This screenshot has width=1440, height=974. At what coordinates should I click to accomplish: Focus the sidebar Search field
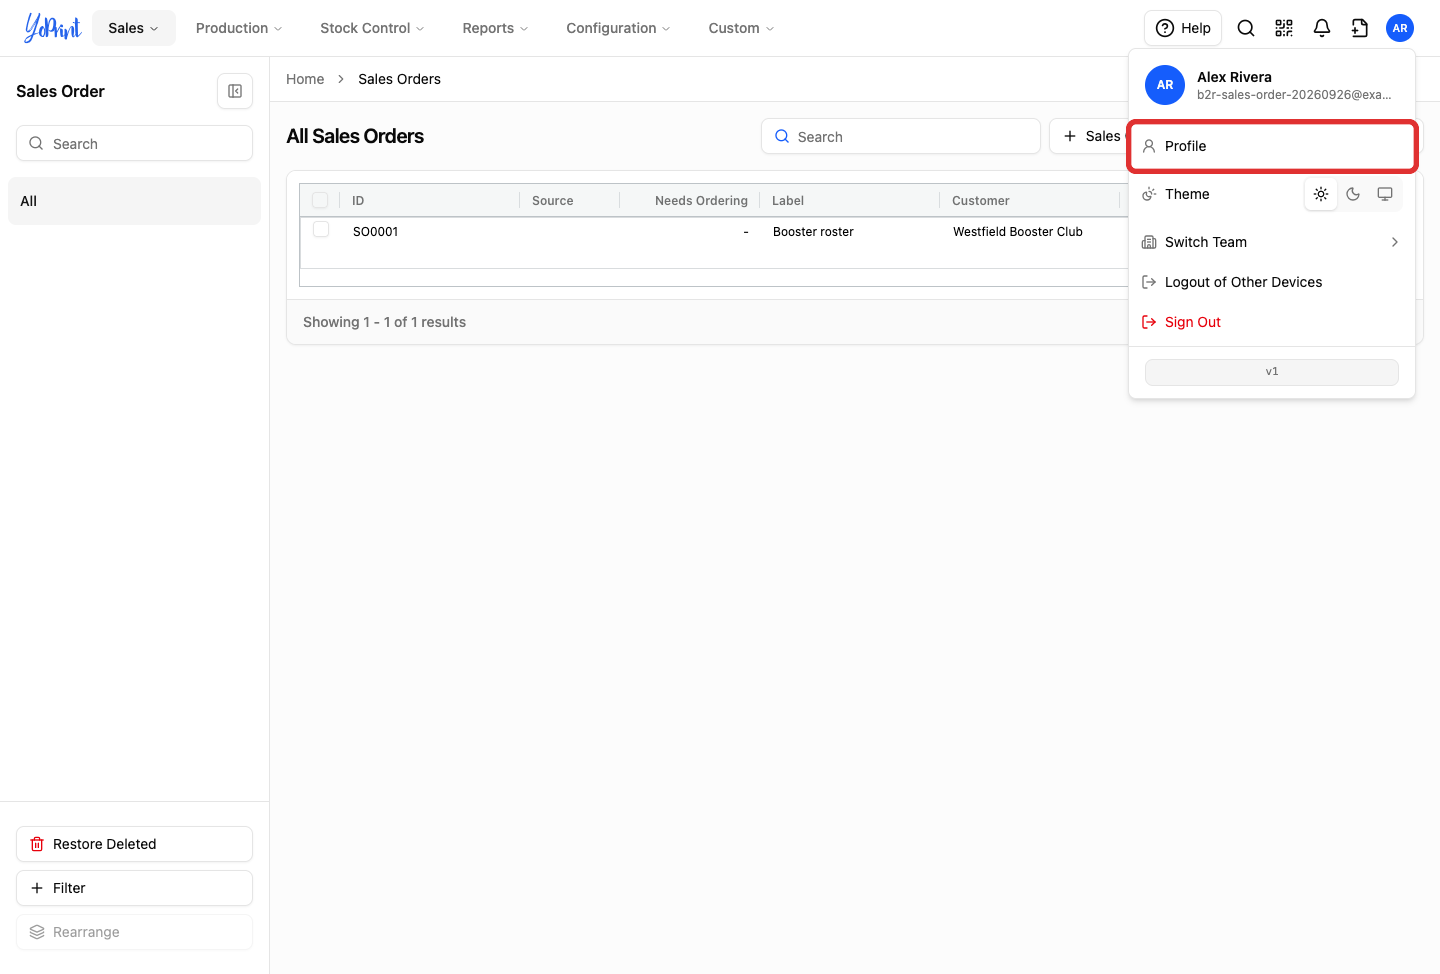pyautogui.click(x=134, y=143)
